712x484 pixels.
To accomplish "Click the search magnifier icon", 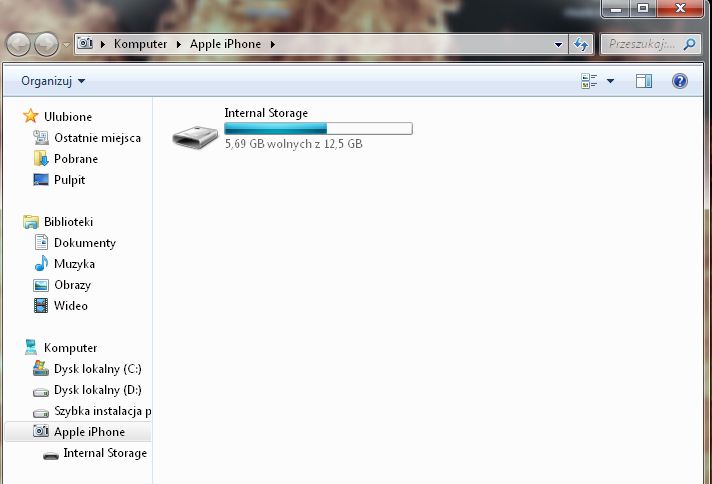I will (689, 44).
